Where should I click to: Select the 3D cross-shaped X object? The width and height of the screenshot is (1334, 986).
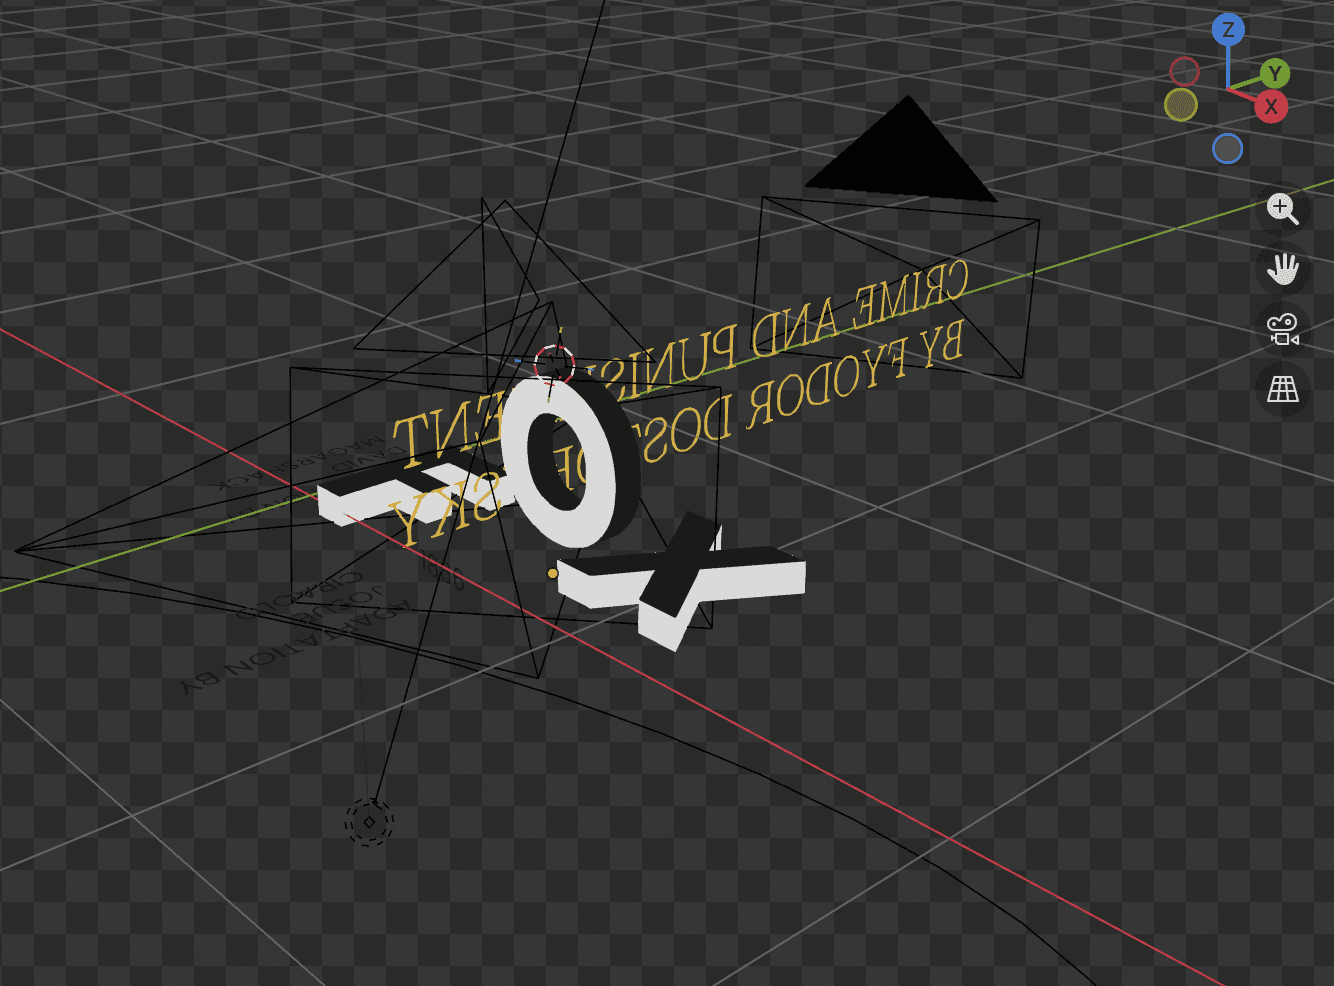pos(682,581)
